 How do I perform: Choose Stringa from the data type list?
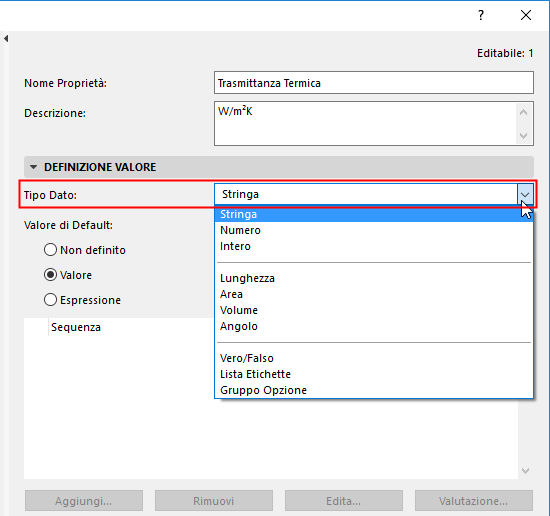(374, 214)
